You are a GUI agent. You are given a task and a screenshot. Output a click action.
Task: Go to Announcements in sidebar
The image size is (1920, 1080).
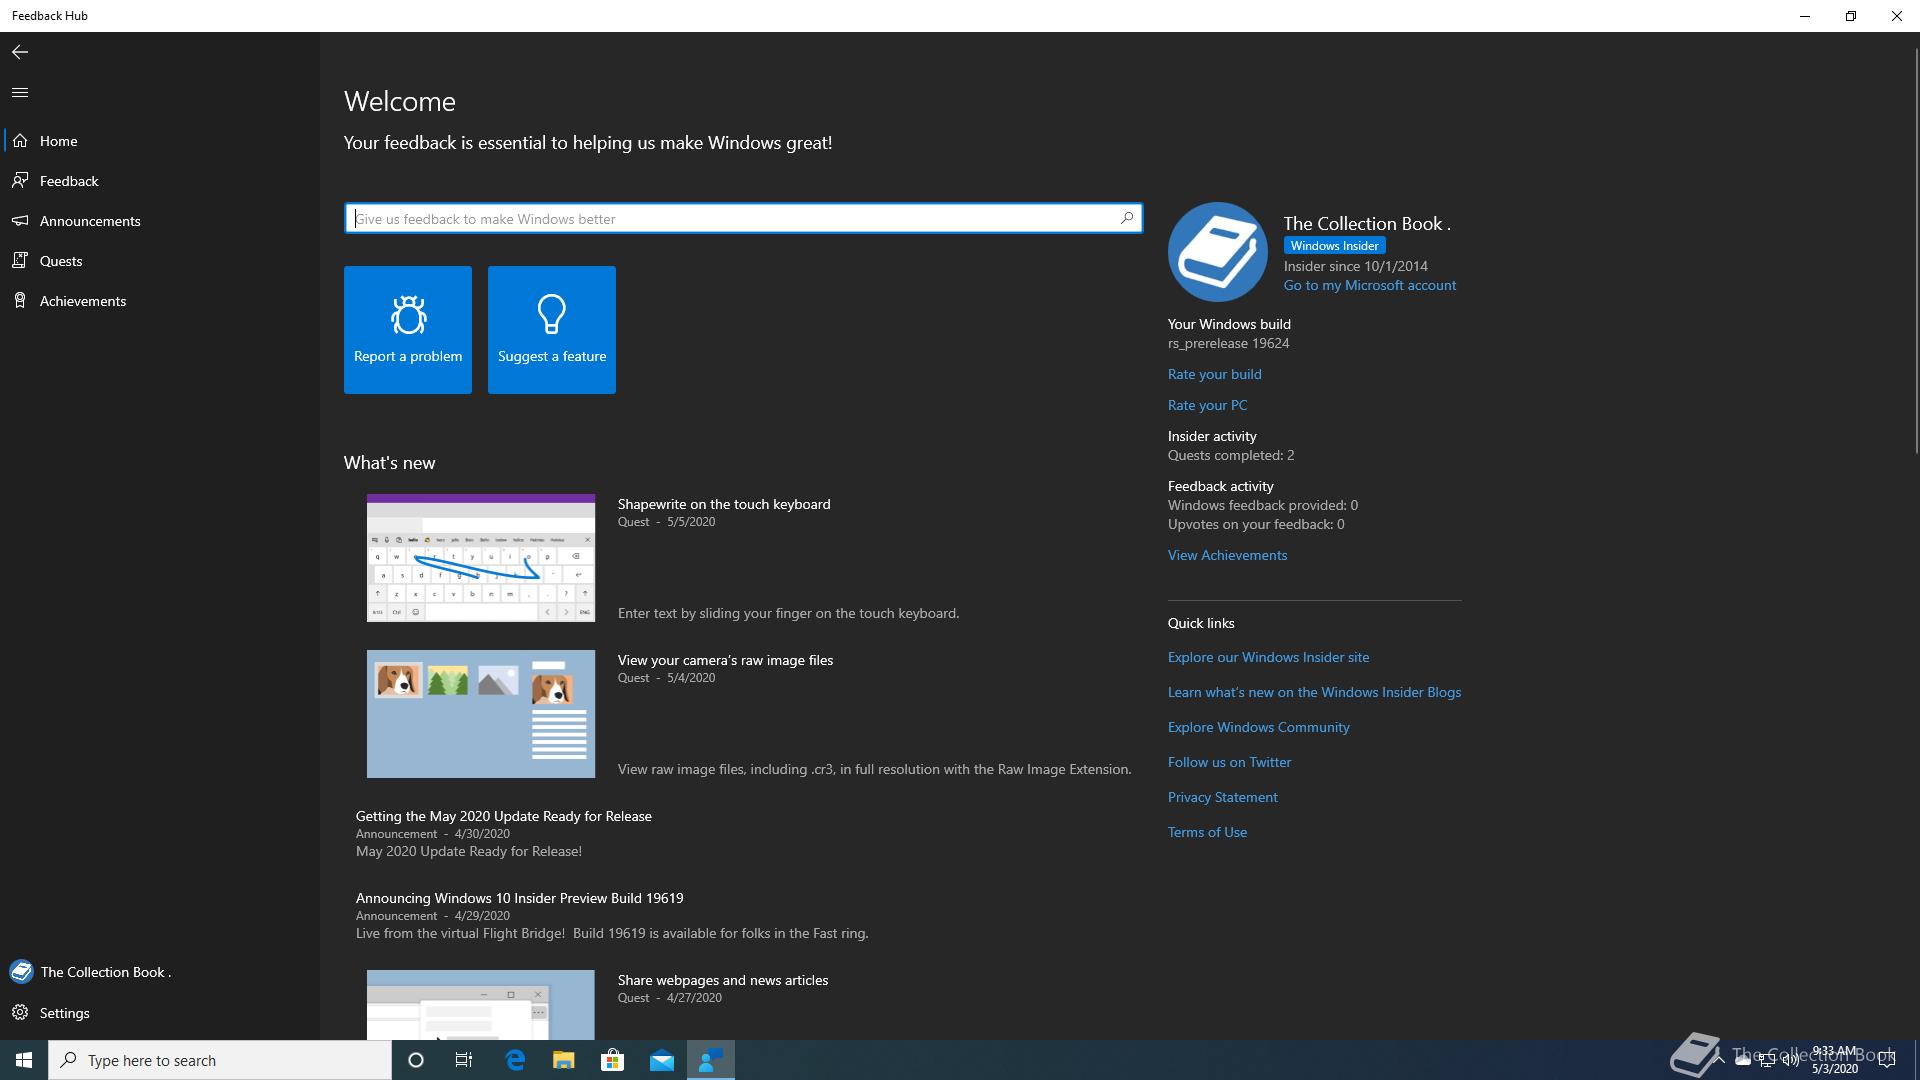coord(160,221)
